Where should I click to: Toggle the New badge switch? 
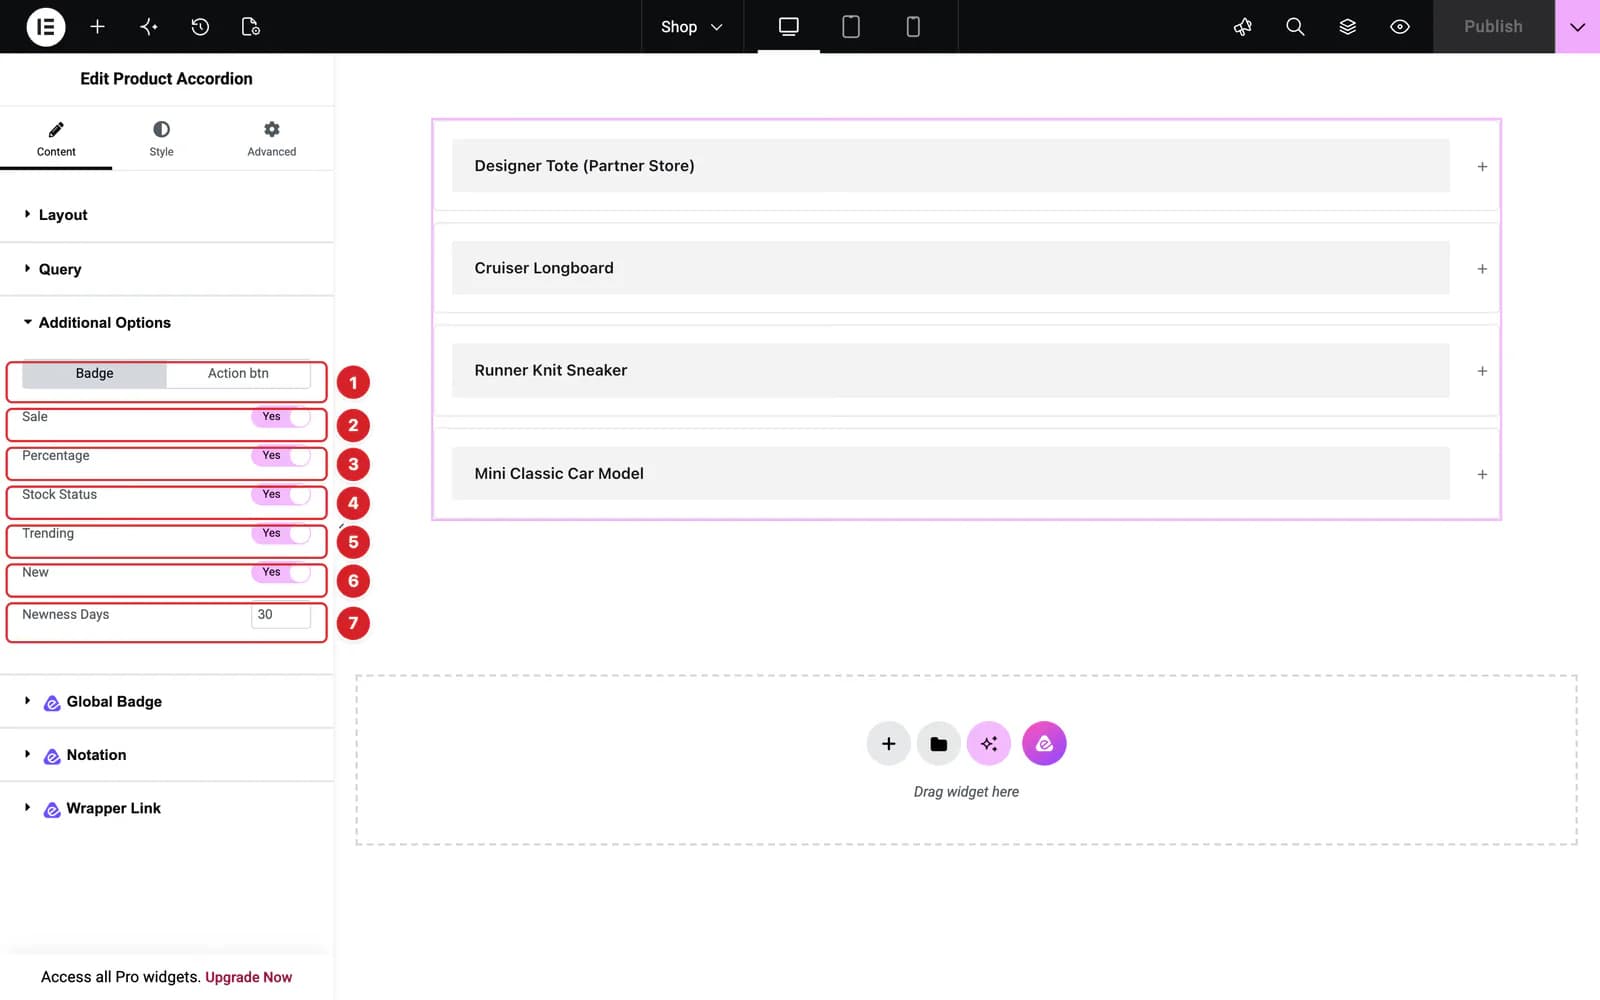coord(281,573)
